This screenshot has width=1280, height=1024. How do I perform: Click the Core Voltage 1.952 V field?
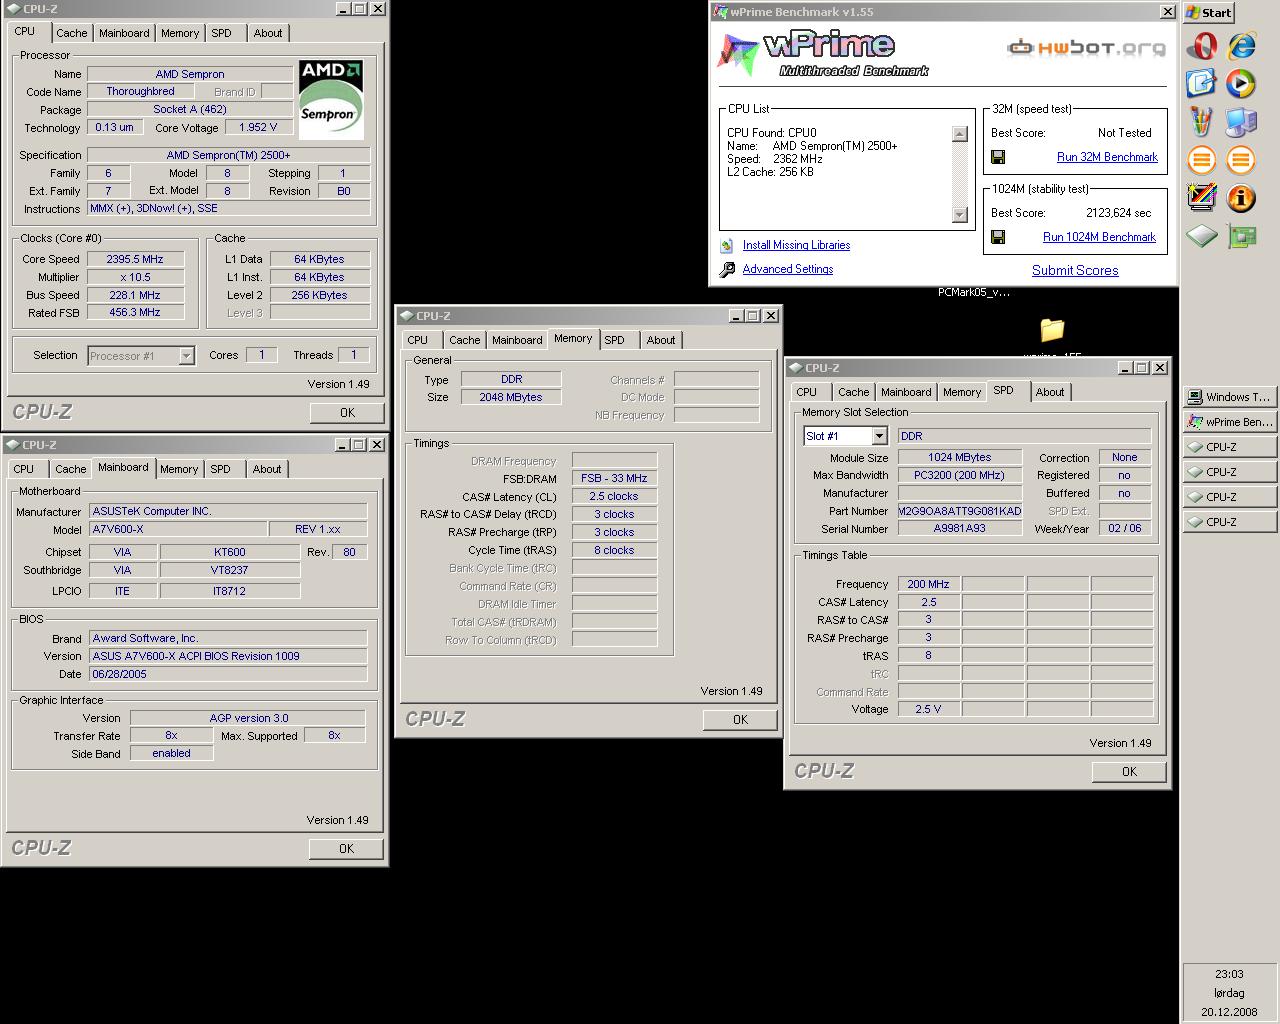[259, 127]
